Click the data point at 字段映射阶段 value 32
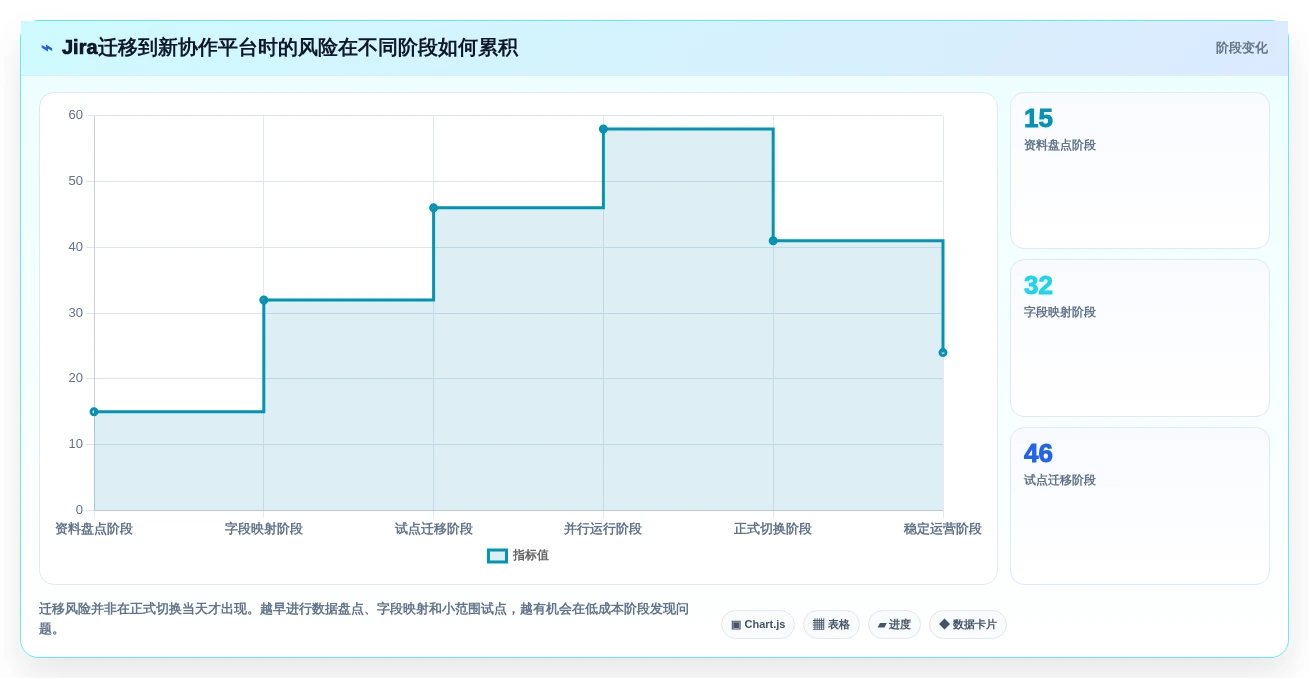 click(264, 300)
